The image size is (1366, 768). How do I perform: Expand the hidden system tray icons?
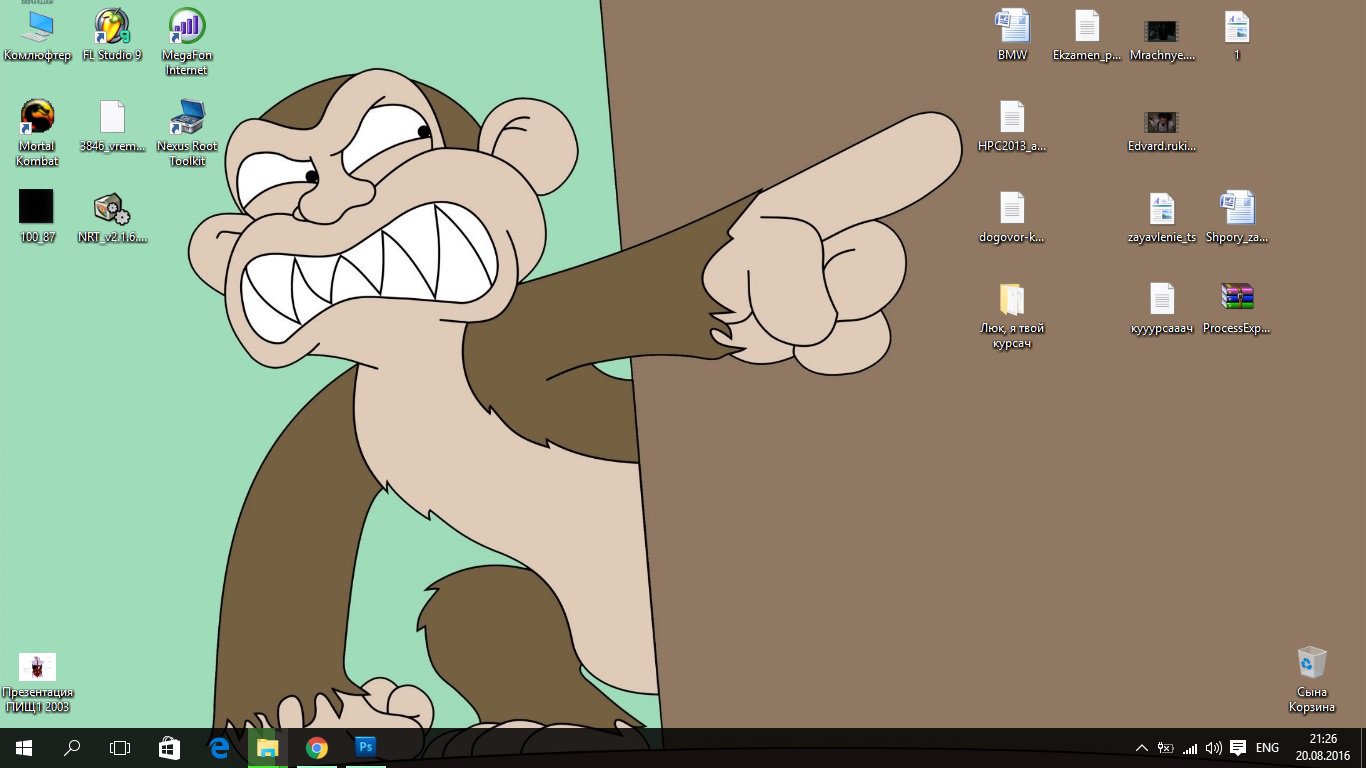1141,748
